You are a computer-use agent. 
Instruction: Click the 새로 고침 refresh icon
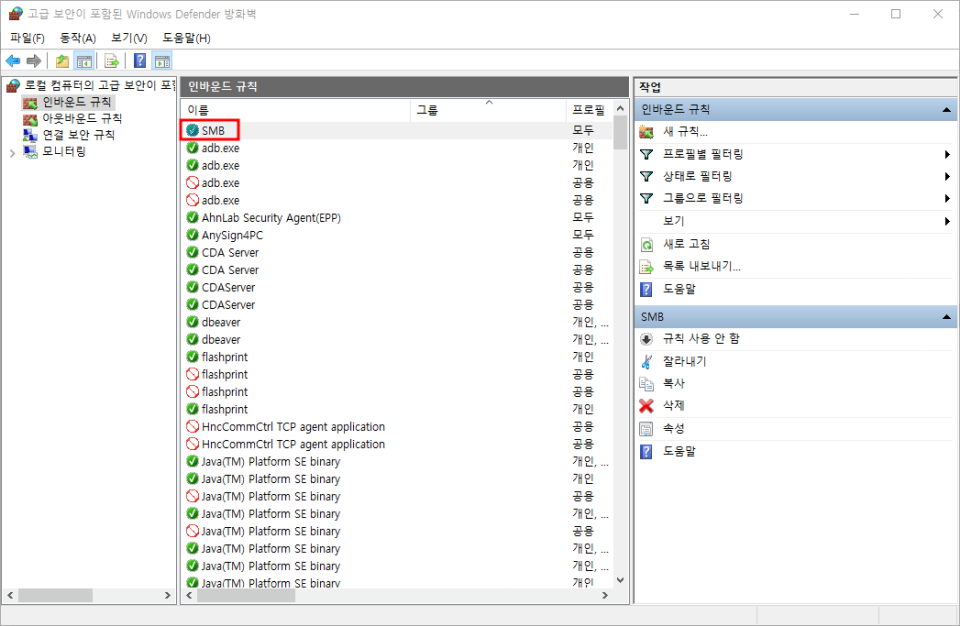[647, 244]
